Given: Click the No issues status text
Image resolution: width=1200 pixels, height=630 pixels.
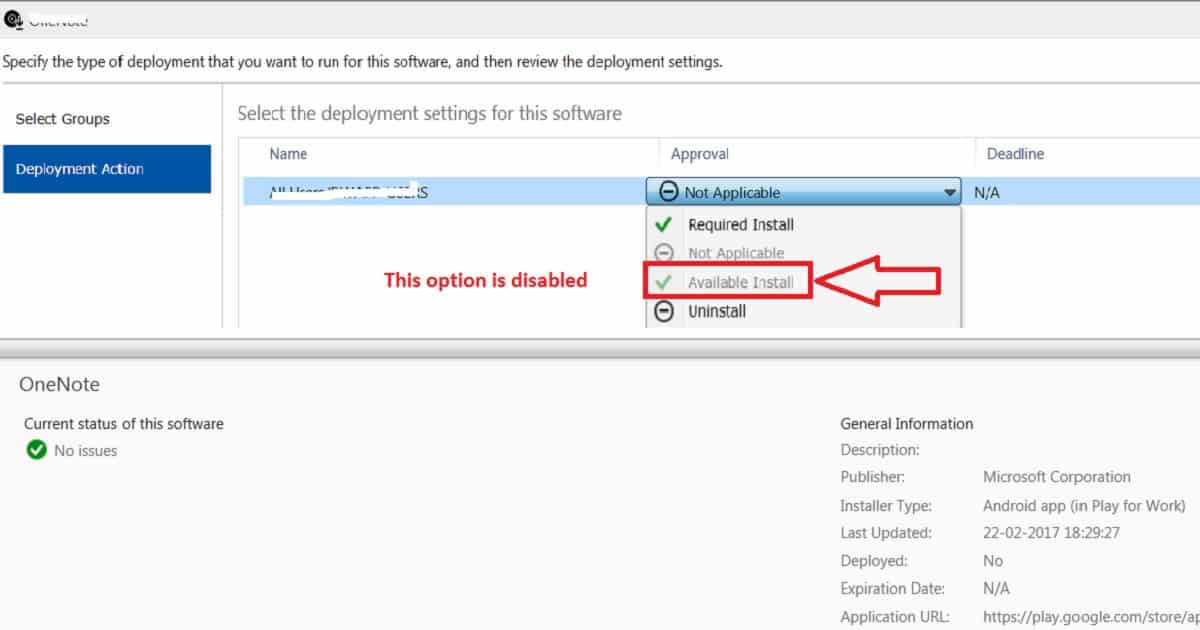Looking at the screenshot, I should point(86,451).
